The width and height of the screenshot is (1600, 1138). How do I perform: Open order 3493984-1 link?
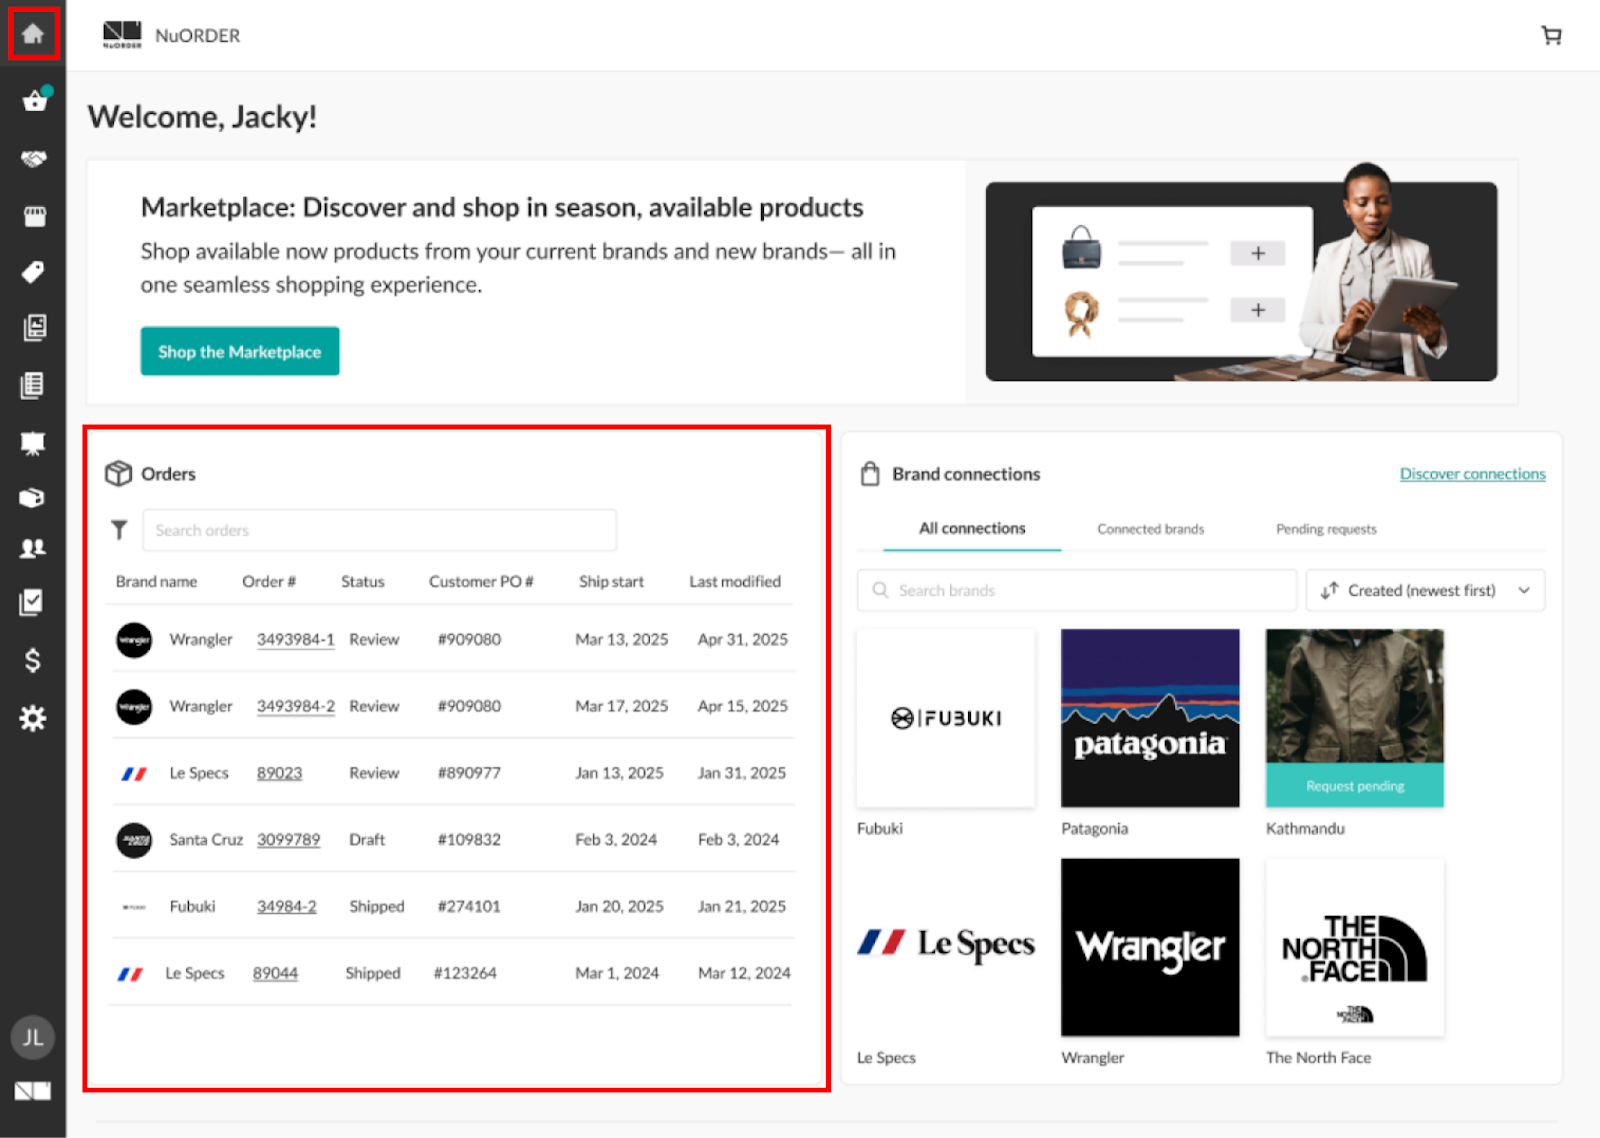point(295,640)
